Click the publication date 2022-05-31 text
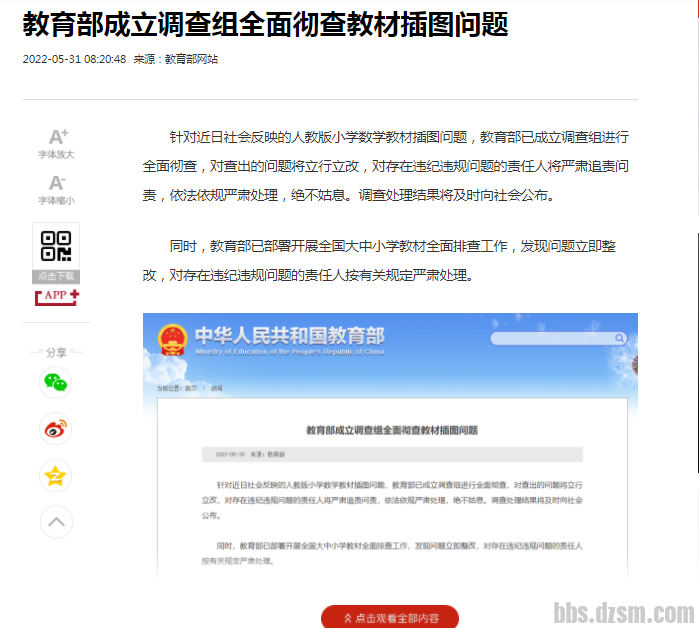 coord(74,59)
